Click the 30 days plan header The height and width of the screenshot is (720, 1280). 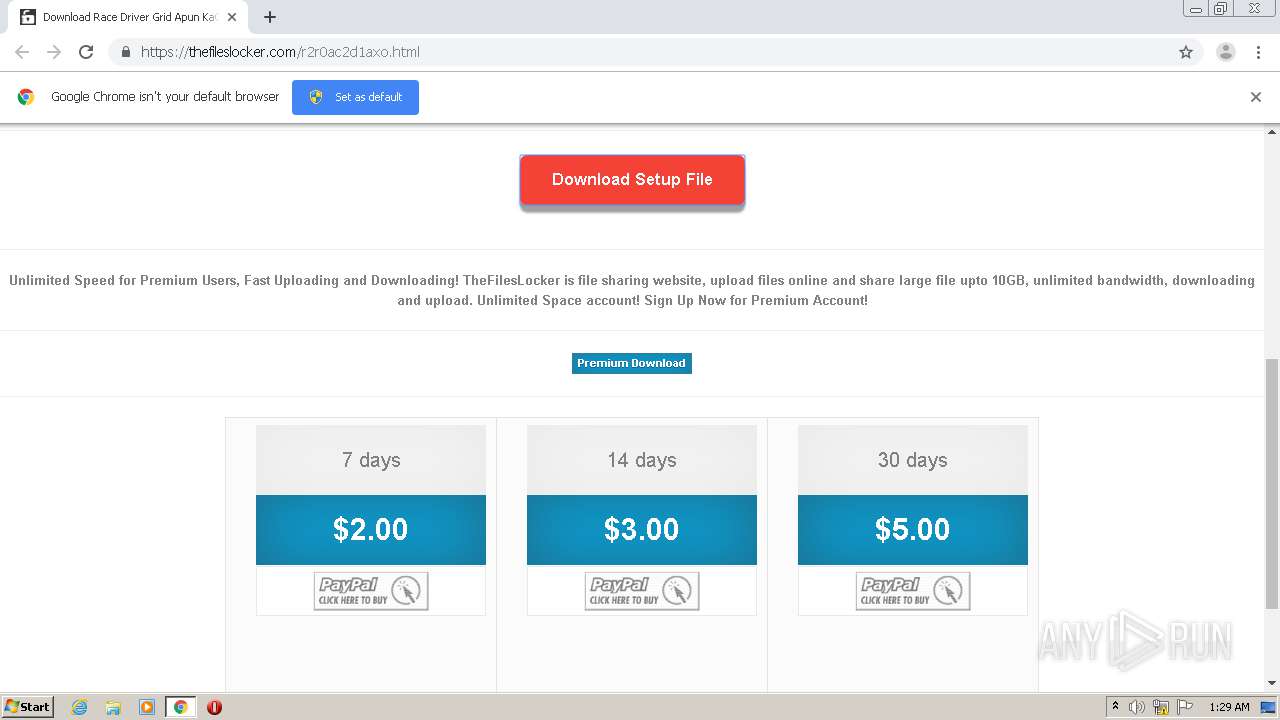tap(913, 460)
